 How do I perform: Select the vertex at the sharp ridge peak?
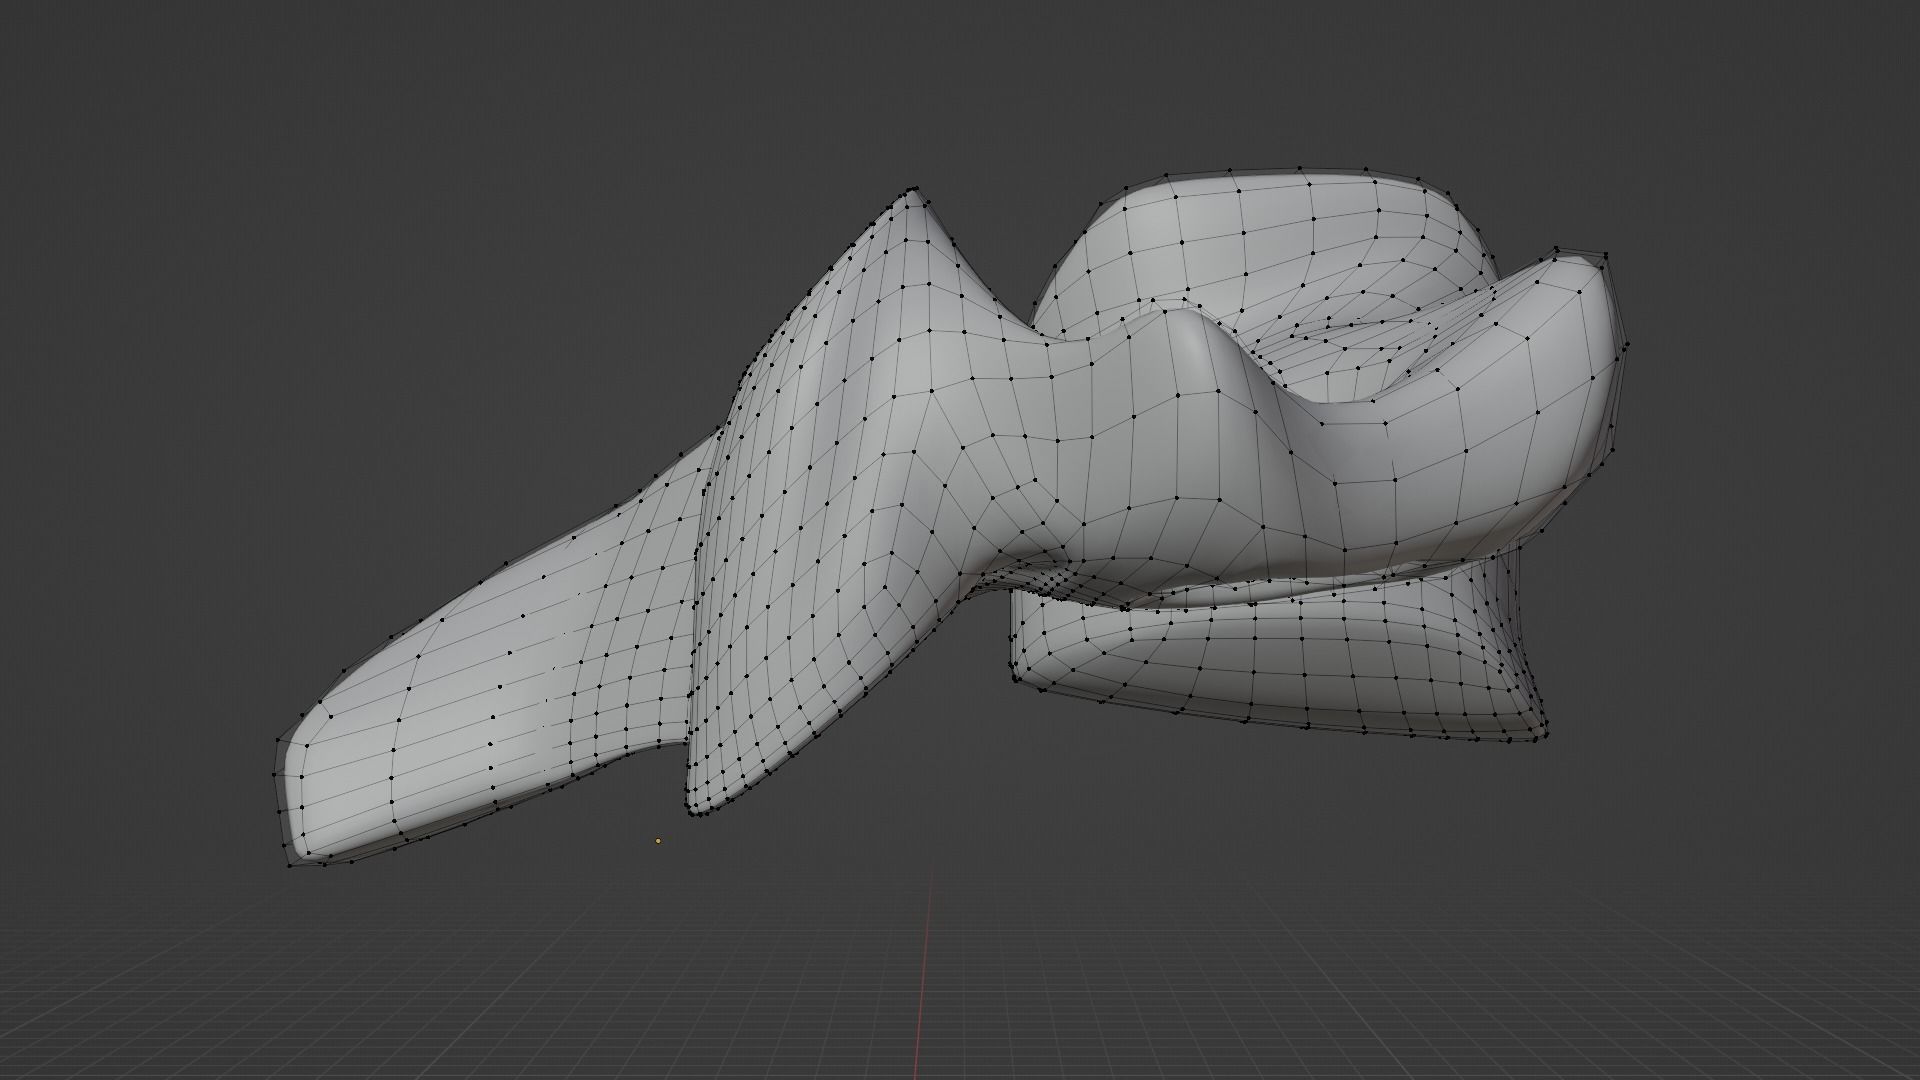[x=915, y=188]
